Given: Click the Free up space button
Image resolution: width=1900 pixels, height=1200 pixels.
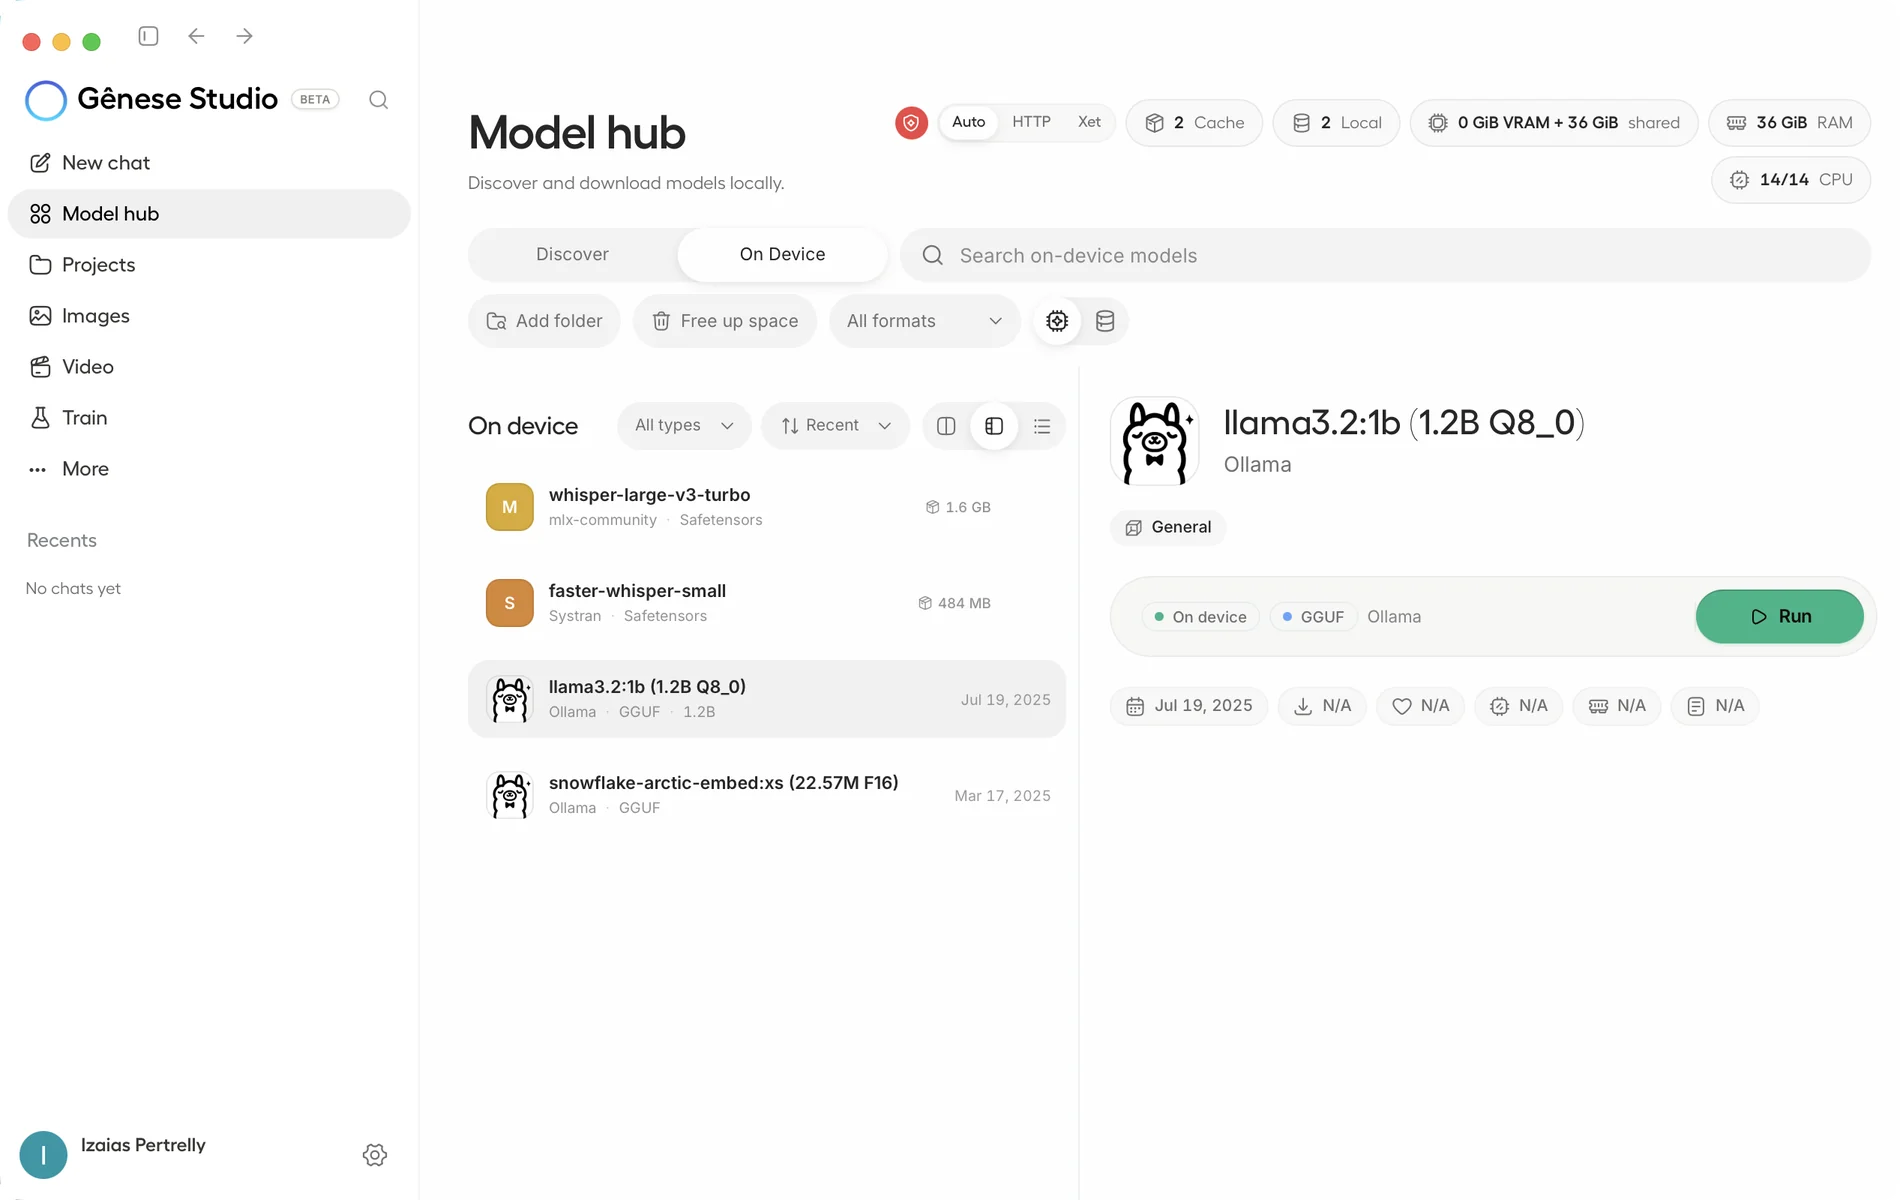Looking at the screenshot, I should 725,321.
